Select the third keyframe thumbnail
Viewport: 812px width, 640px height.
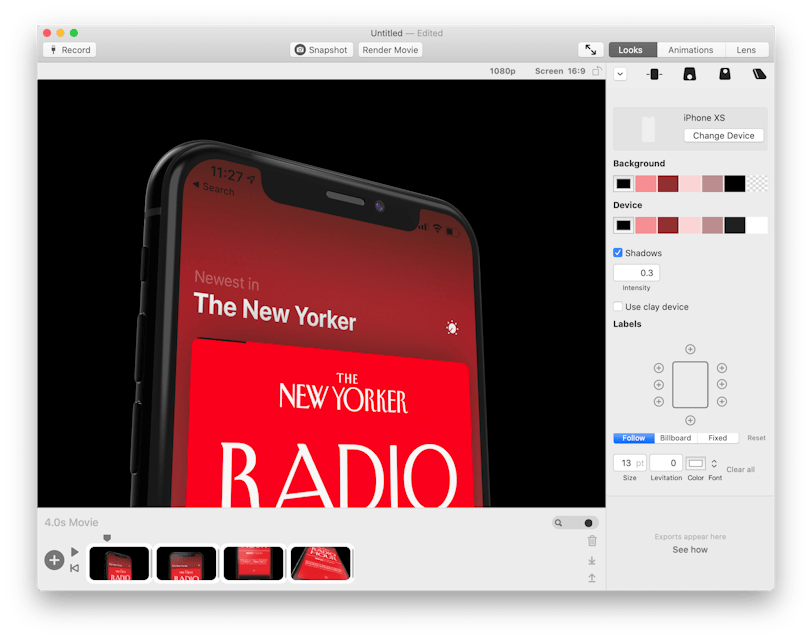click(x=254, y=563)
